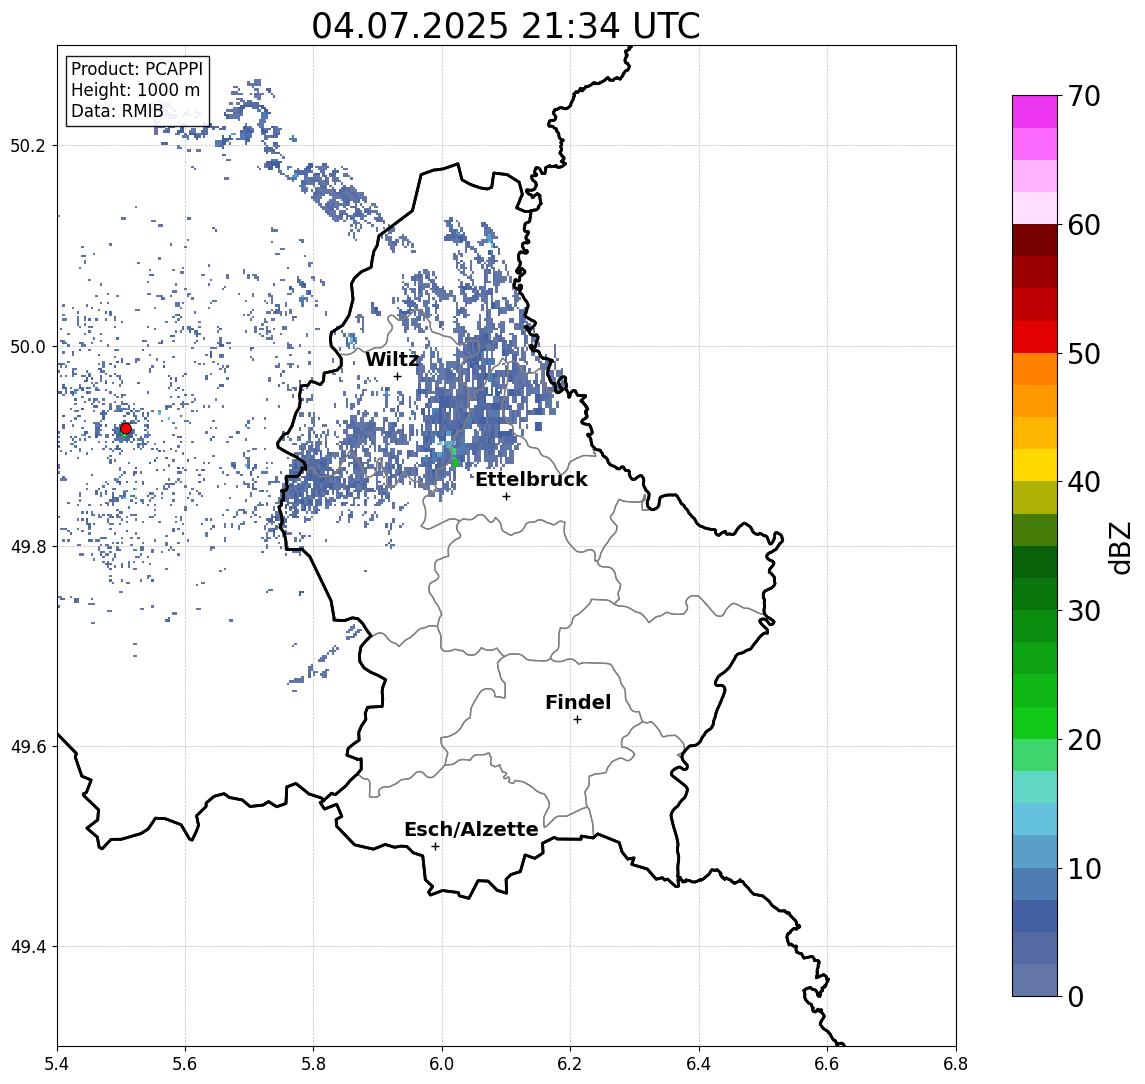Click the 50.0 latitude axis label
Screen dimensions: 1145x1084
pyautogui.click(x=27, y=346)
